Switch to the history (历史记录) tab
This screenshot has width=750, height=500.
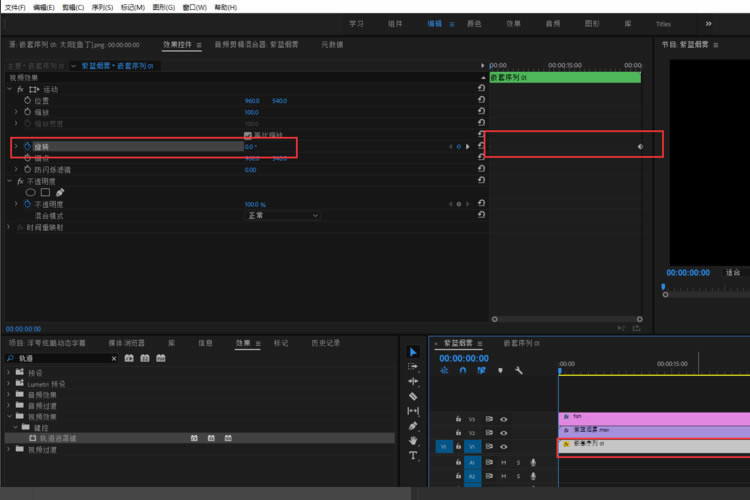(325, 343)
